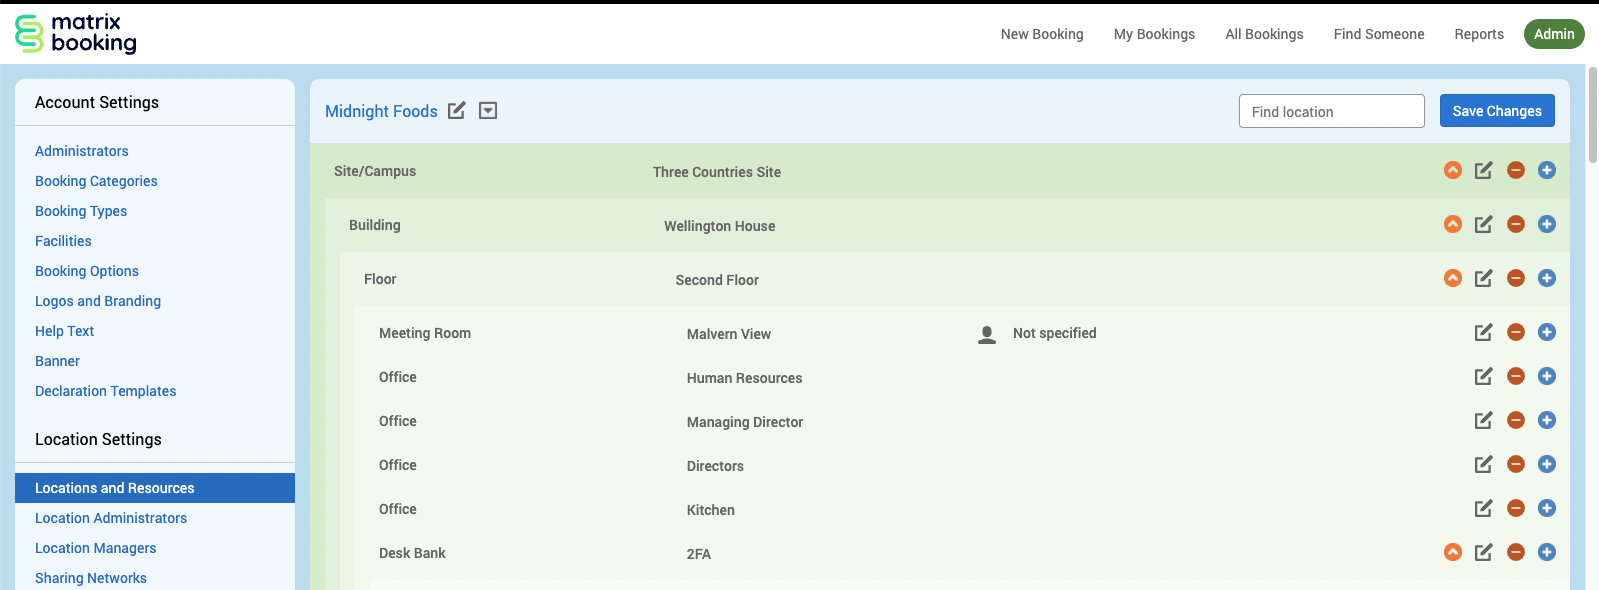Screen dimensions: 1599x590
Task: Remove the Three Countries Site
Action: [1515, 170]
